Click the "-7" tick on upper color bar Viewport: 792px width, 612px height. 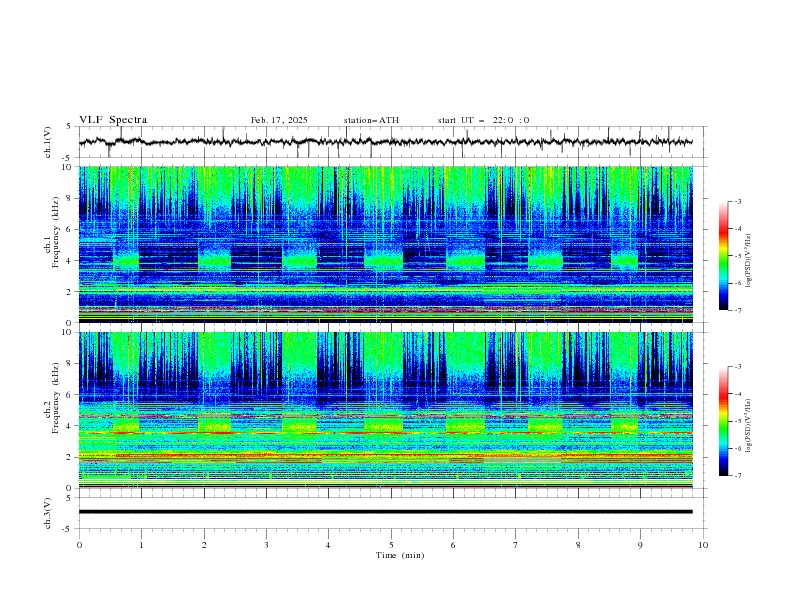click(737, 310)
